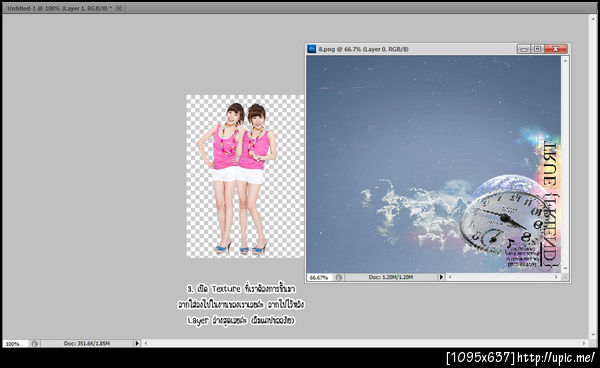Click the 66.67% zoom field in the 8.png window

click(x=320, y=277)
